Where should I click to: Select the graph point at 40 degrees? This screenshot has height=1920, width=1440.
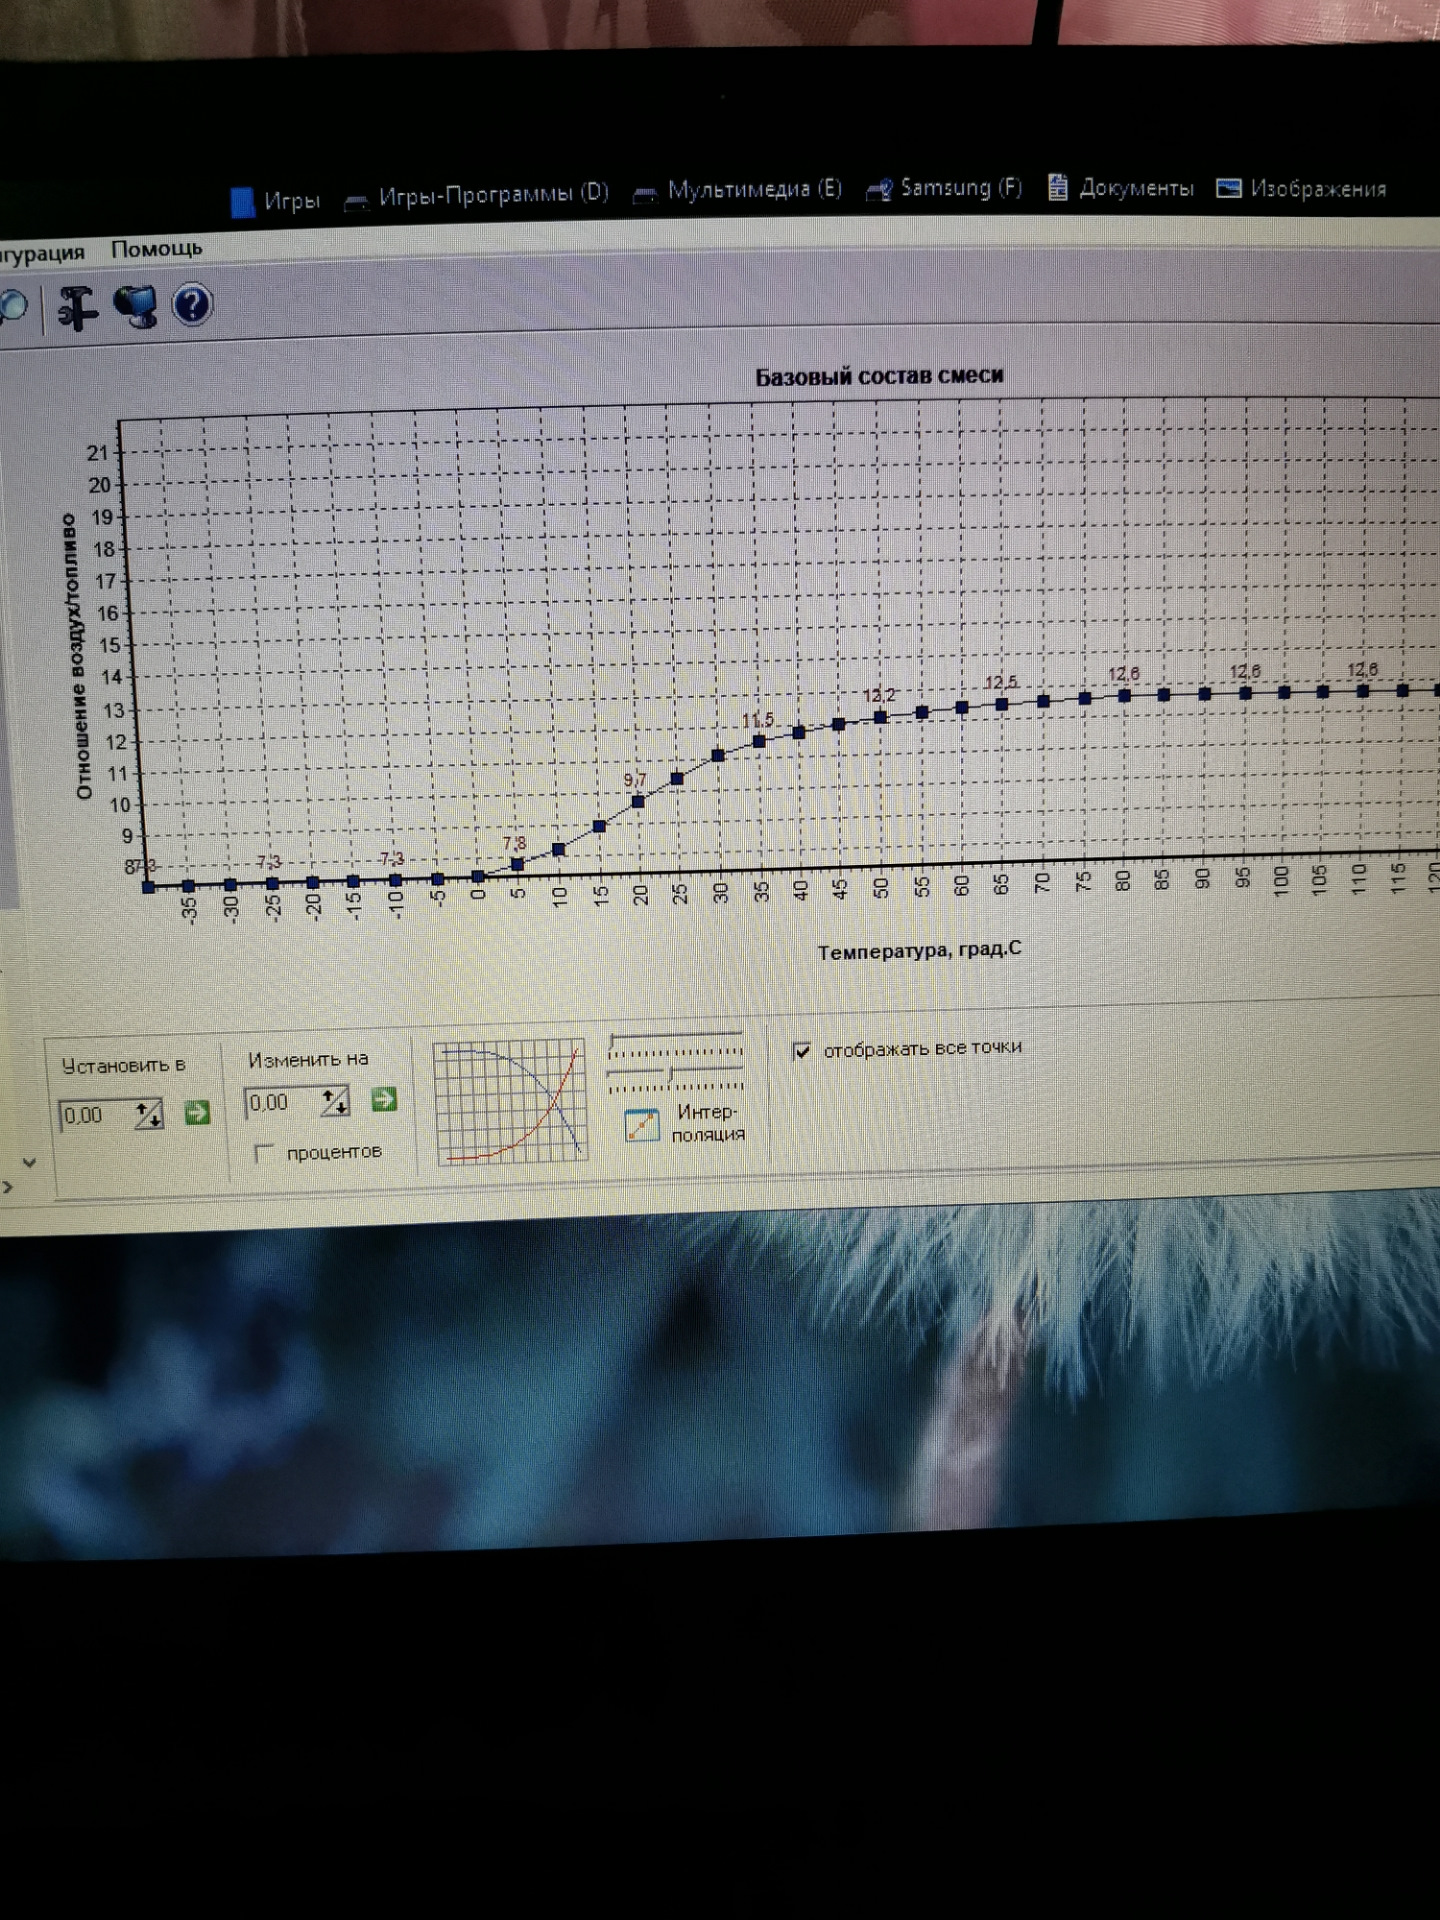pos(799,732)
